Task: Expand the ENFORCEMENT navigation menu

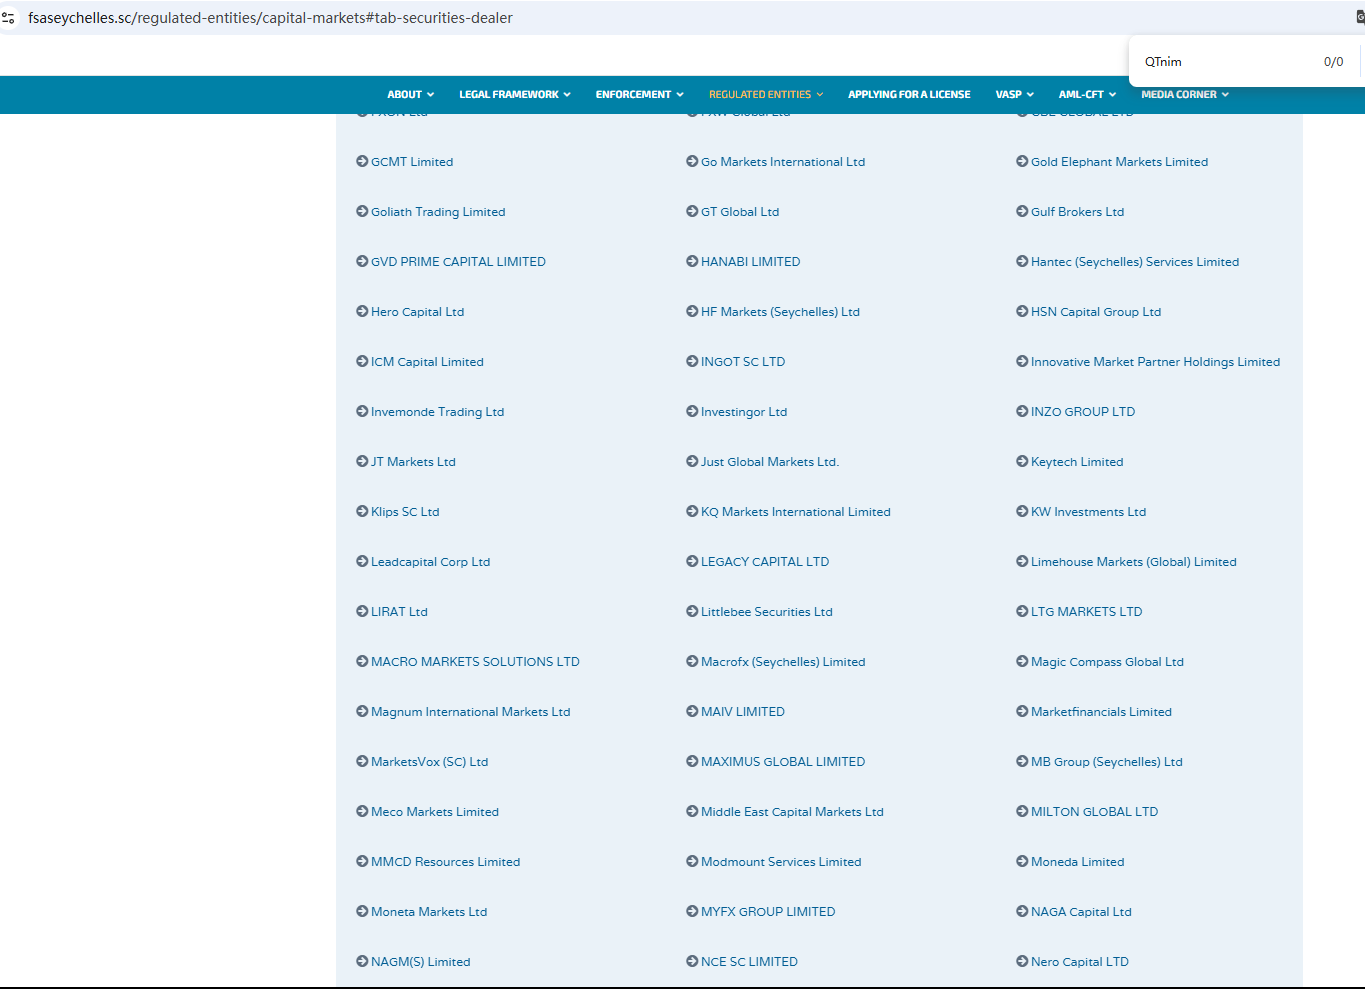Action: pos(640,94)
